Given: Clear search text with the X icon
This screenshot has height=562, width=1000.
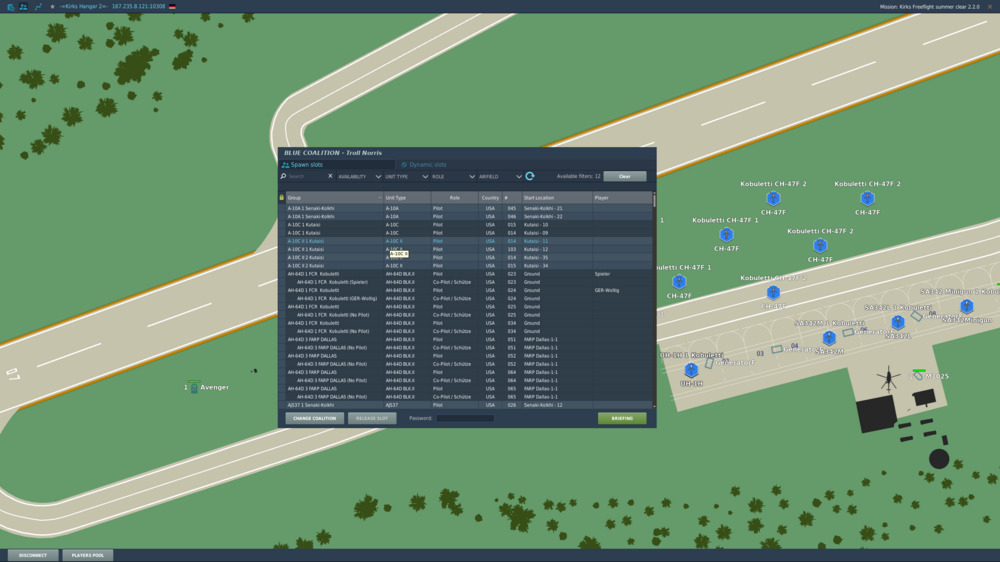Looking at the screenshot, I should click(330, 176).
